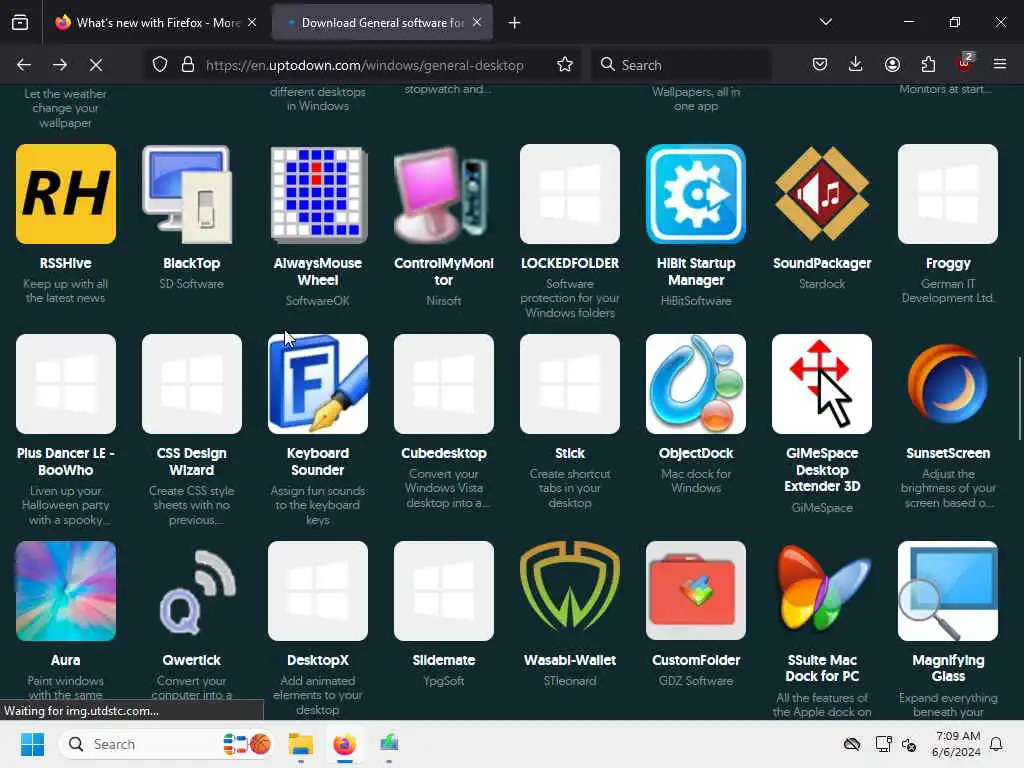The width and height of the screenshot is (1024, 768).
Task: Open the ObjectDock title link
Action: coord(696,453)
